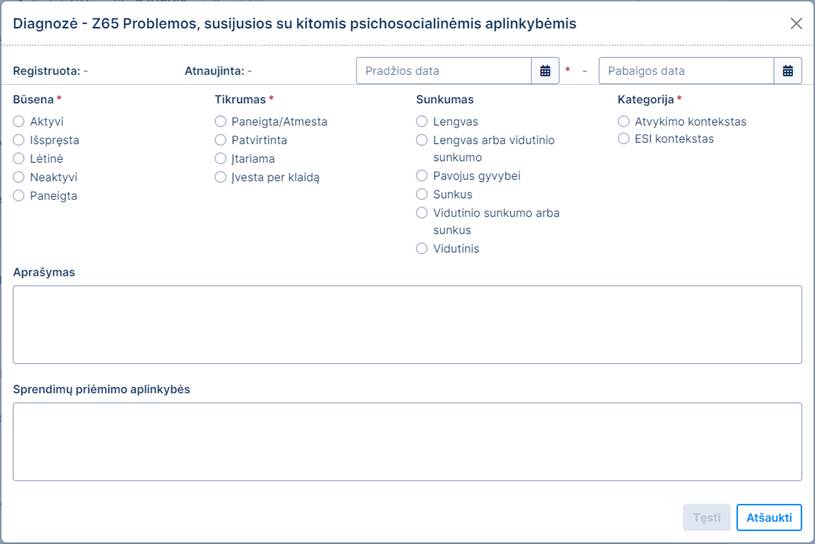Open the Pabaigos data calendar picker
815x544 pixels.
(x=788, y=71)
